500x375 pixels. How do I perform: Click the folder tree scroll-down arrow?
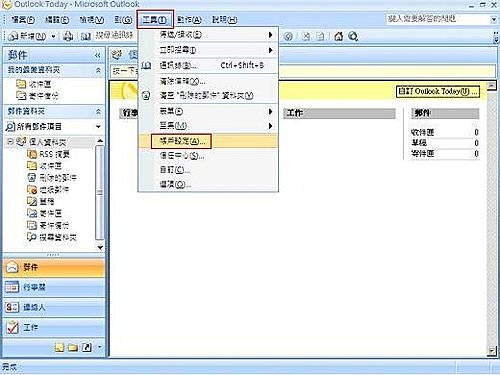(100, 248)
